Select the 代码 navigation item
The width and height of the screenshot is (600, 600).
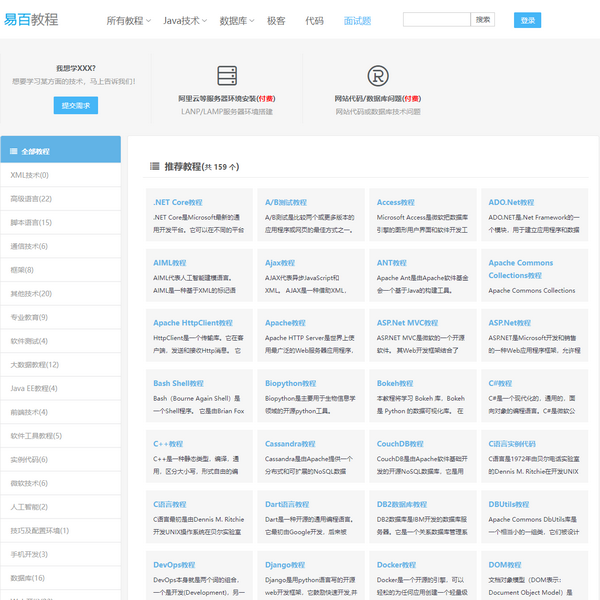[x=314, y=20]
